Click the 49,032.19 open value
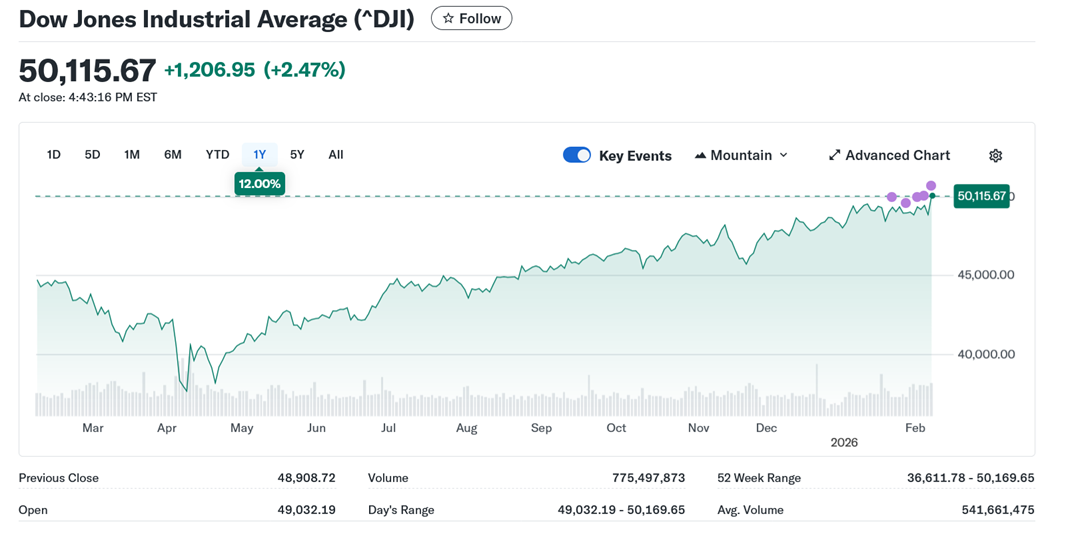 tap(306, 510)
